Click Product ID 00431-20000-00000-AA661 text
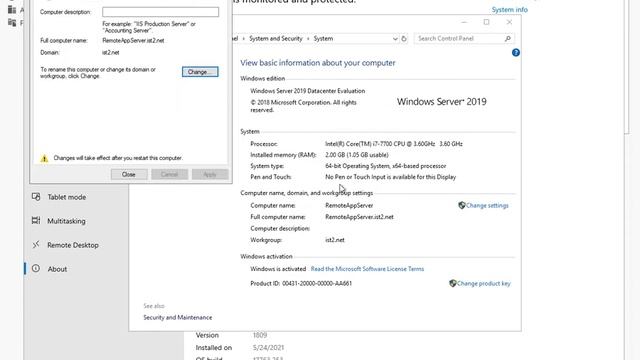 coord(301,283)
